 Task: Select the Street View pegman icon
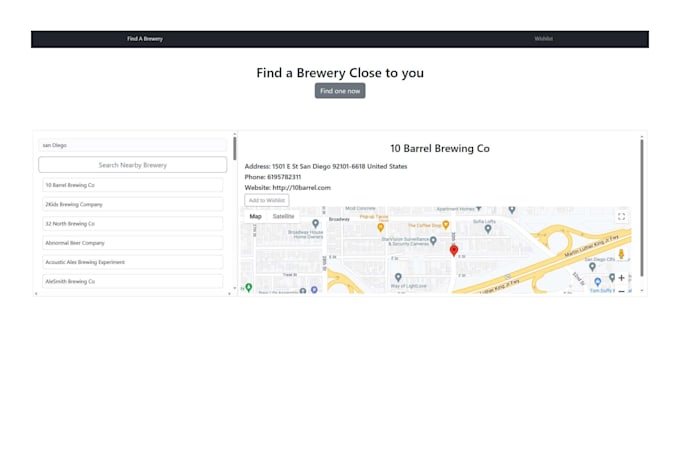tap(621, 254)
